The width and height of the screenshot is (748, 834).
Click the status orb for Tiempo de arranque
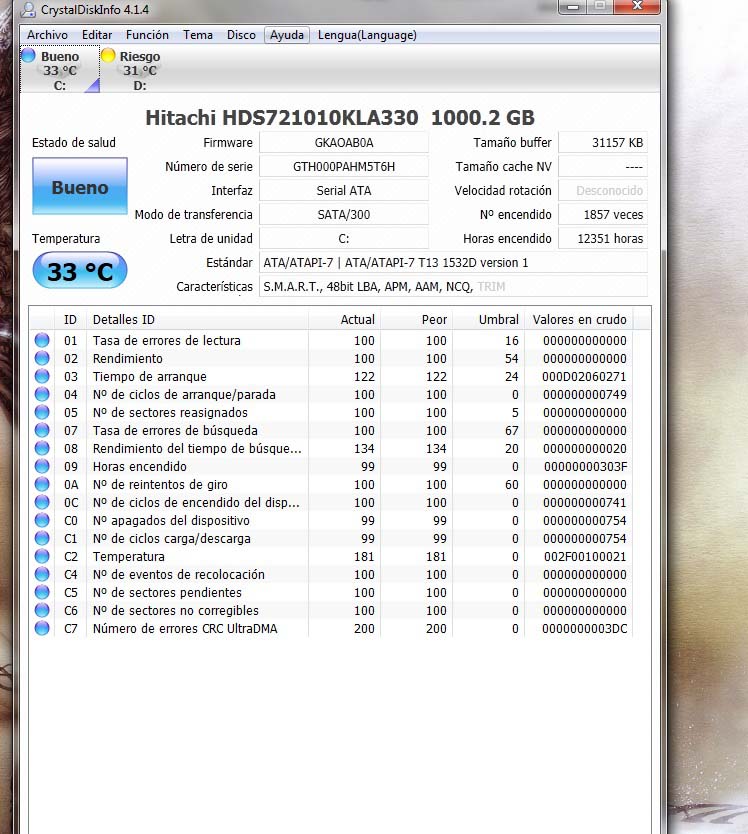pos(42,376)
